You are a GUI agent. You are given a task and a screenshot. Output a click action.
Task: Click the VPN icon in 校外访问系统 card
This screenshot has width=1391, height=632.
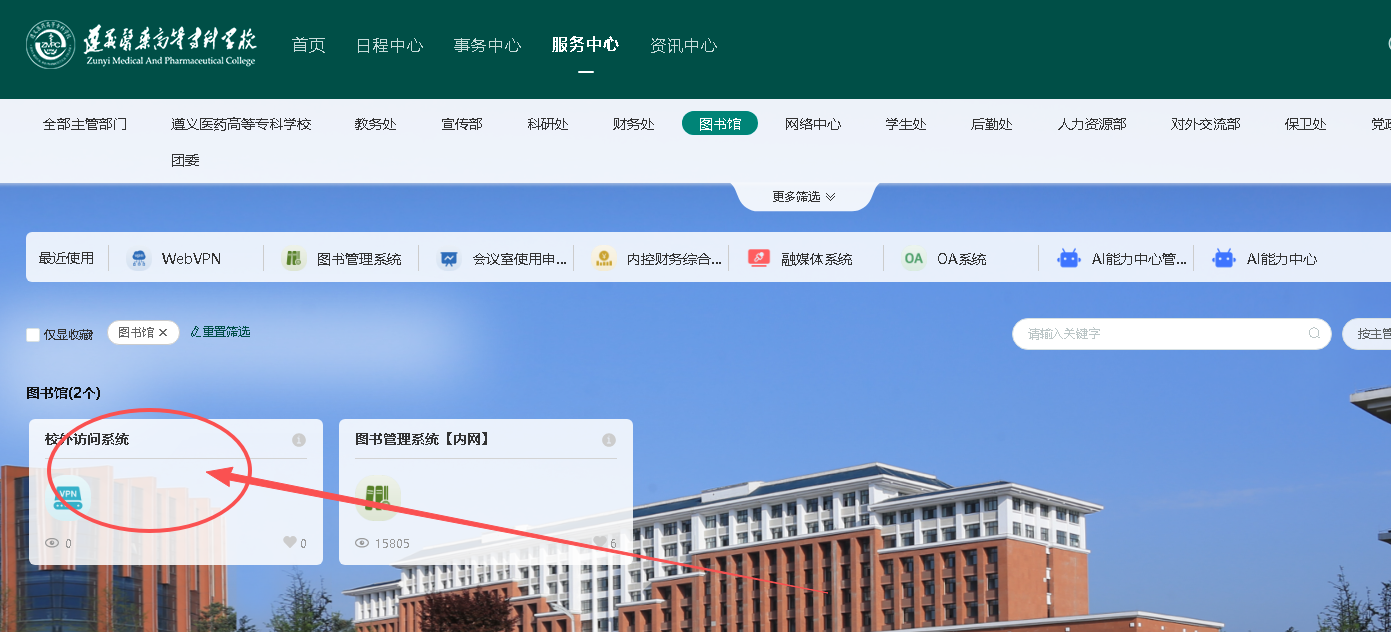pyautogui.click(x=68, y=497)
